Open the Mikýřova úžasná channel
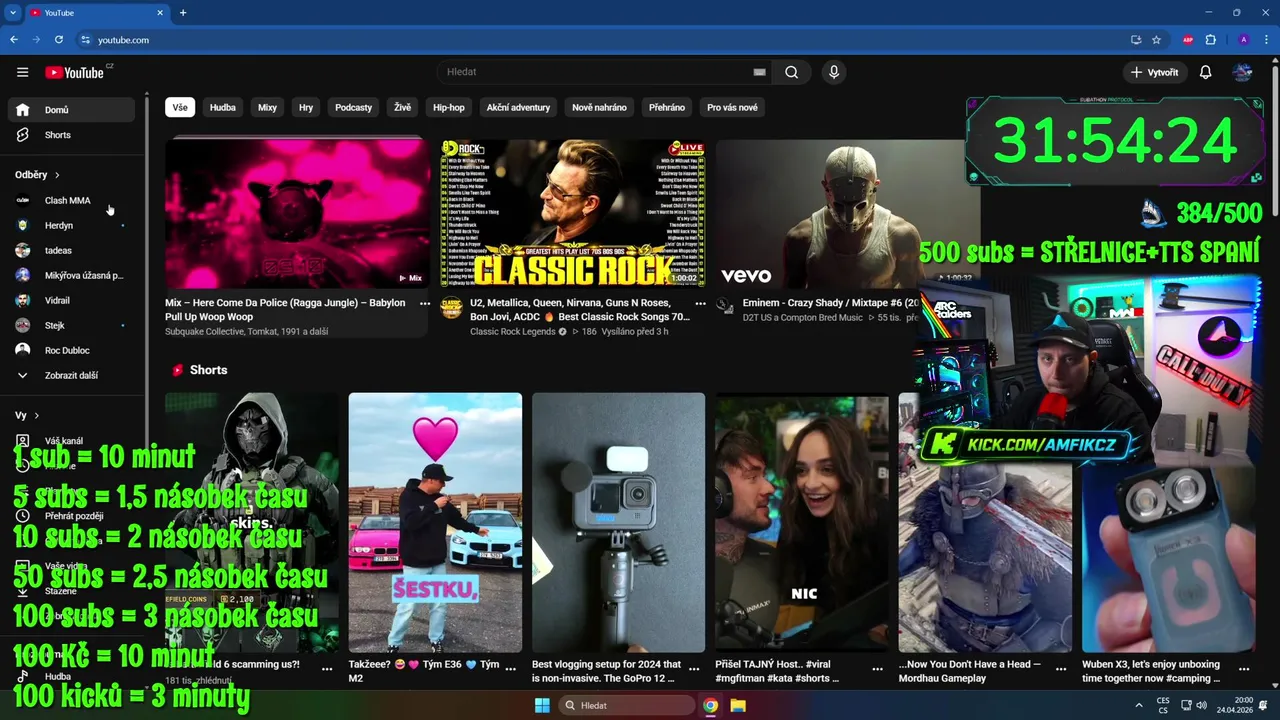The height and width of the screenshot is (720, 1280). (x=71, y=275)
